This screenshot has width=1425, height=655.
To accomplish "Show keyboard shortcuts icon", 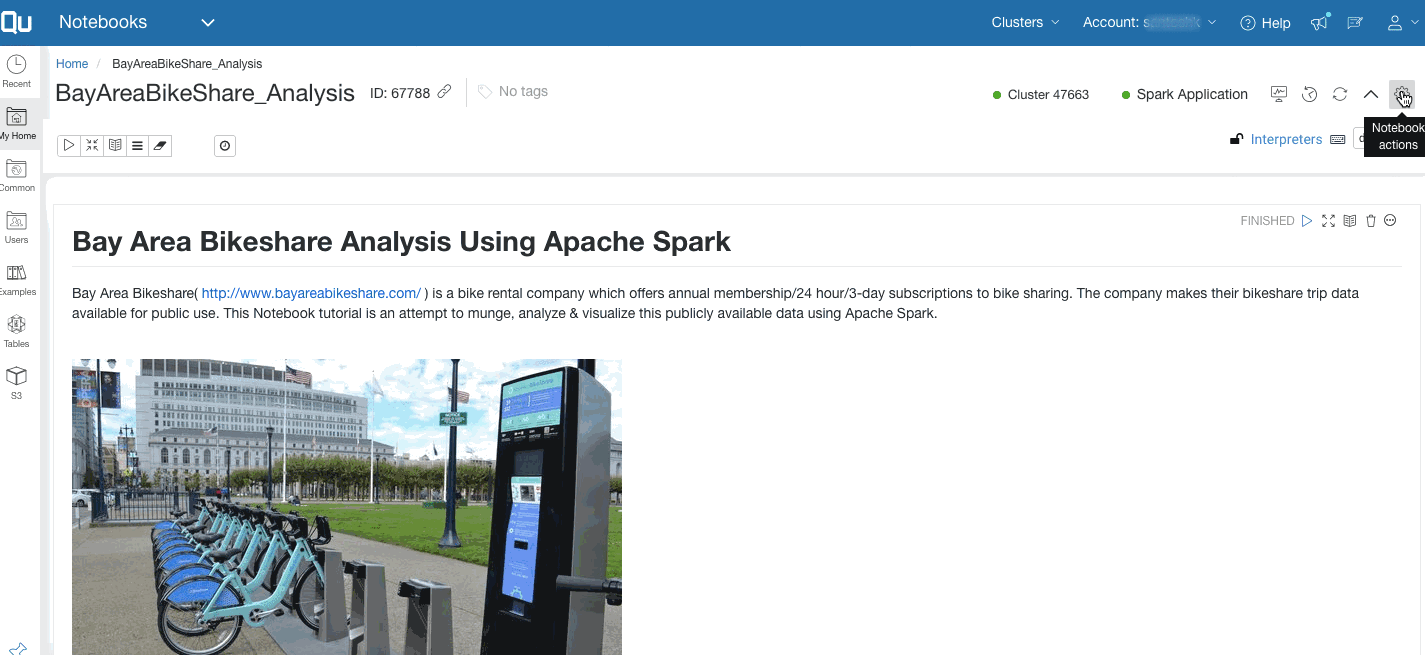I will [1338, 140].
